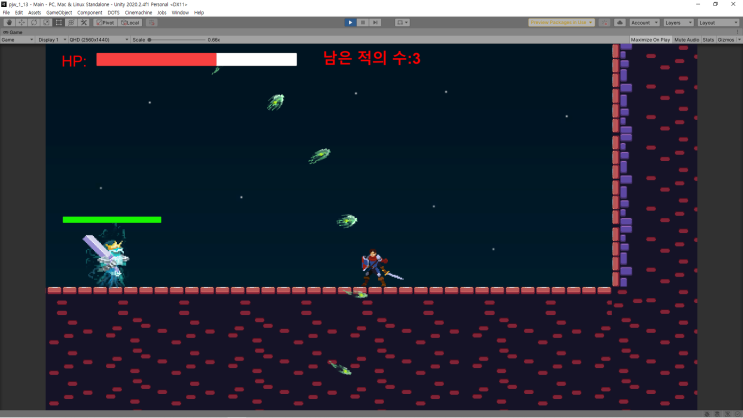Screen dimensions: 743x418
Task: Select the Rotate tool
Action: click(34, 22)
